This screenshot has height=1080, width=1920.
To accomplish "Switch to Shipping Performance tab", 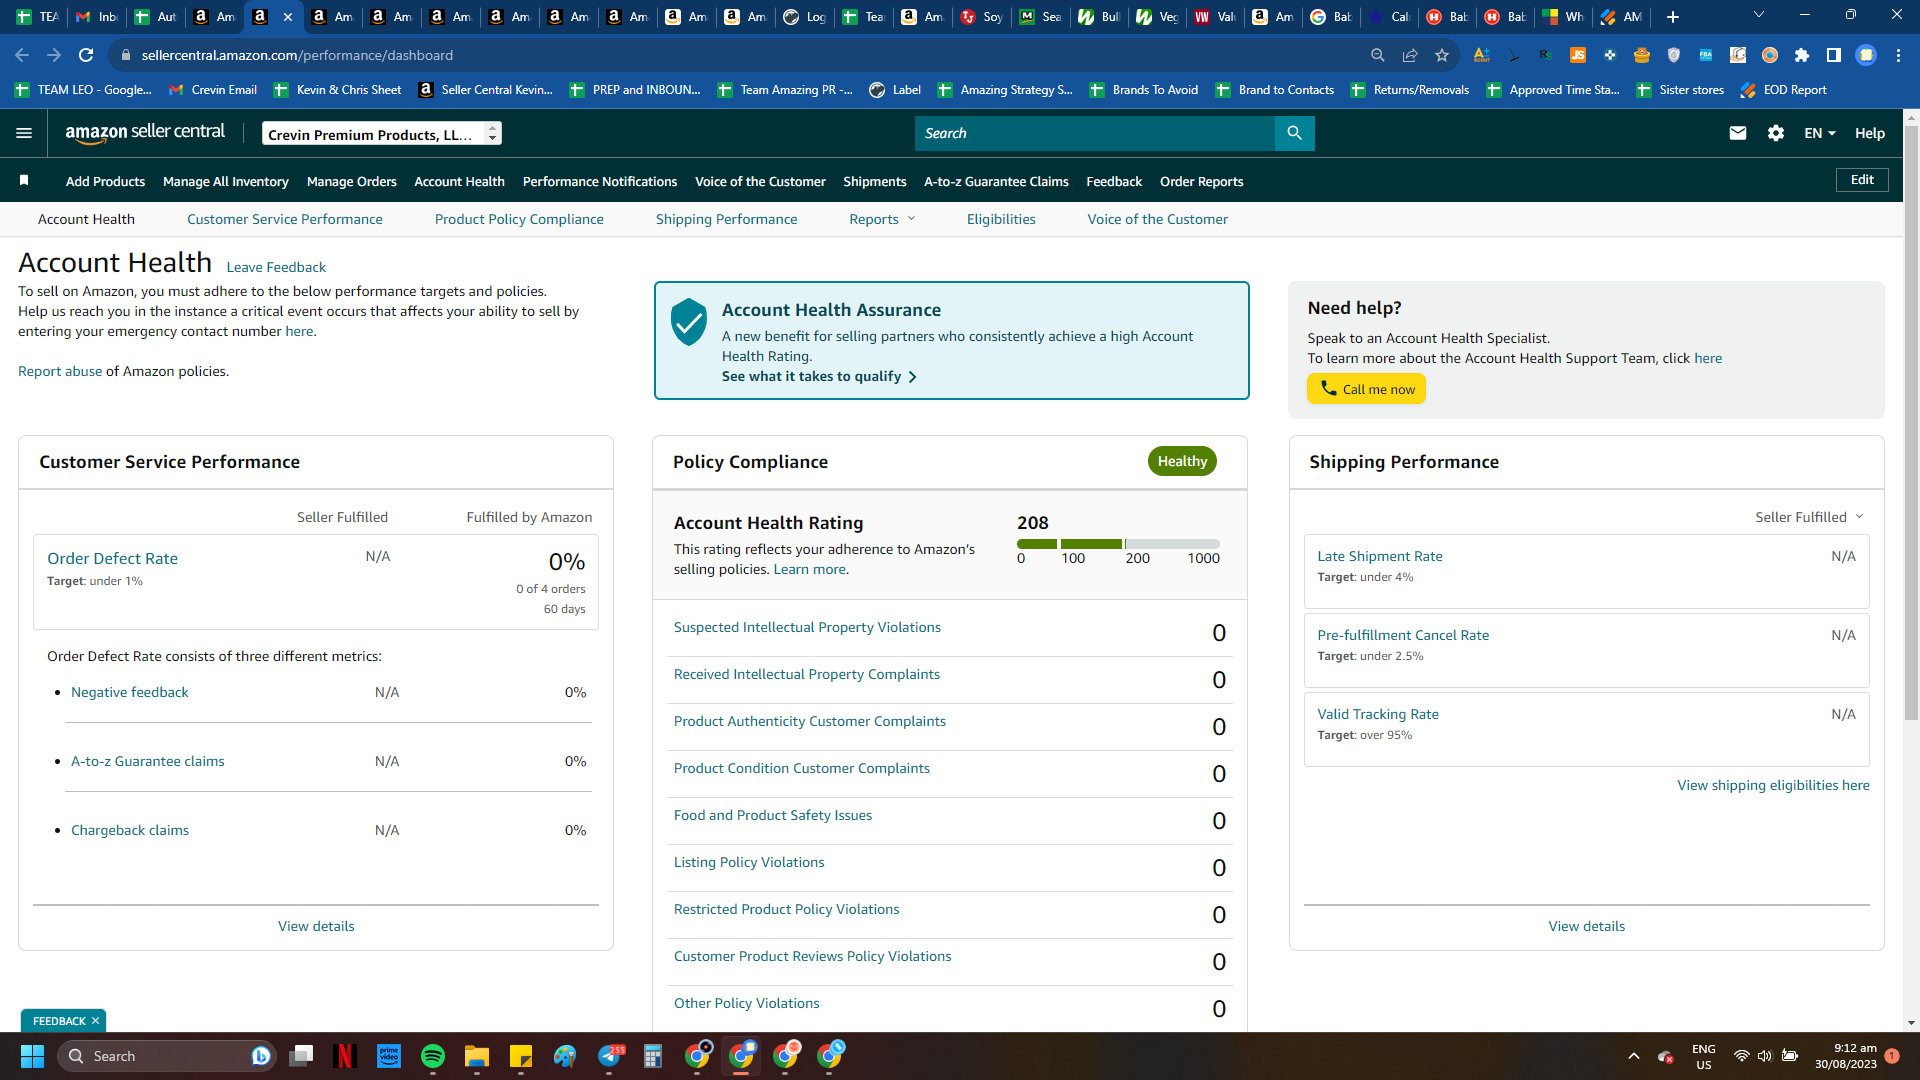I will pyautogui.click(x=726, y=219).
